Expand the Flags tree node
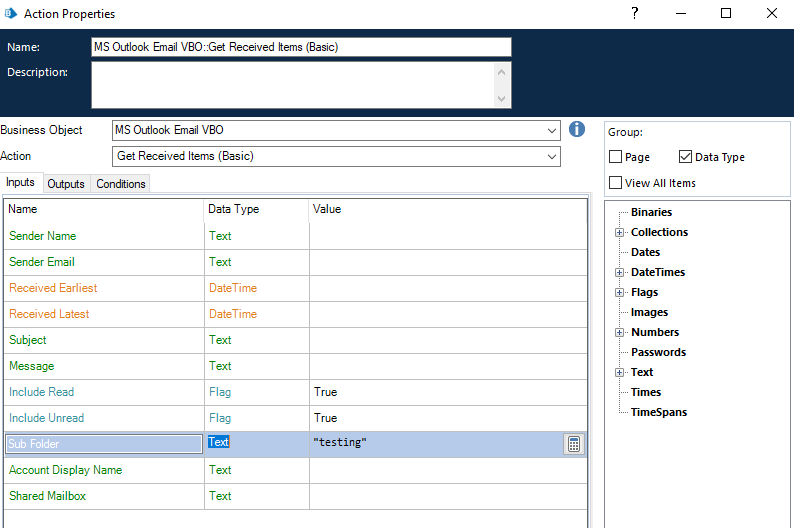This screenshot has height=528, width=794. click(619, 292)
